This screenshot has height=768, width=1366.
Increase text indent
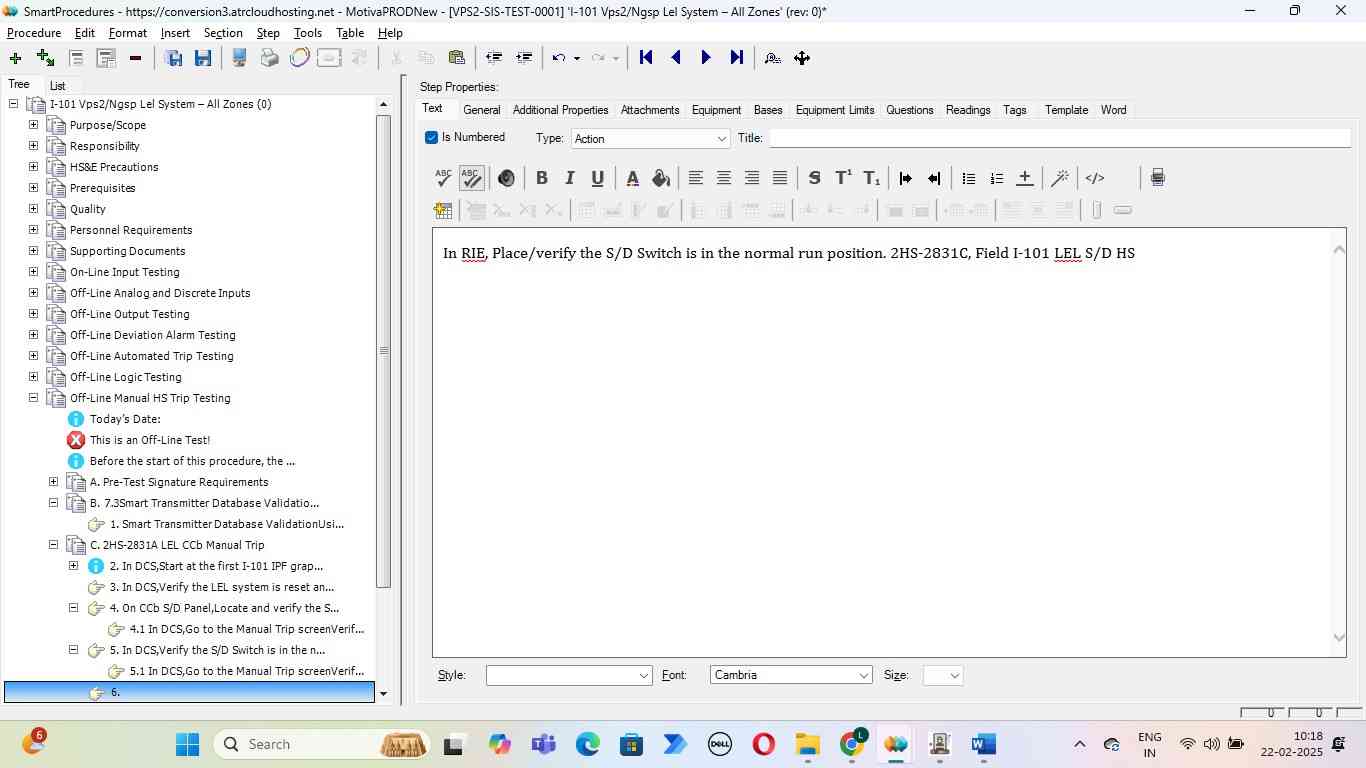tap(906, 178)
